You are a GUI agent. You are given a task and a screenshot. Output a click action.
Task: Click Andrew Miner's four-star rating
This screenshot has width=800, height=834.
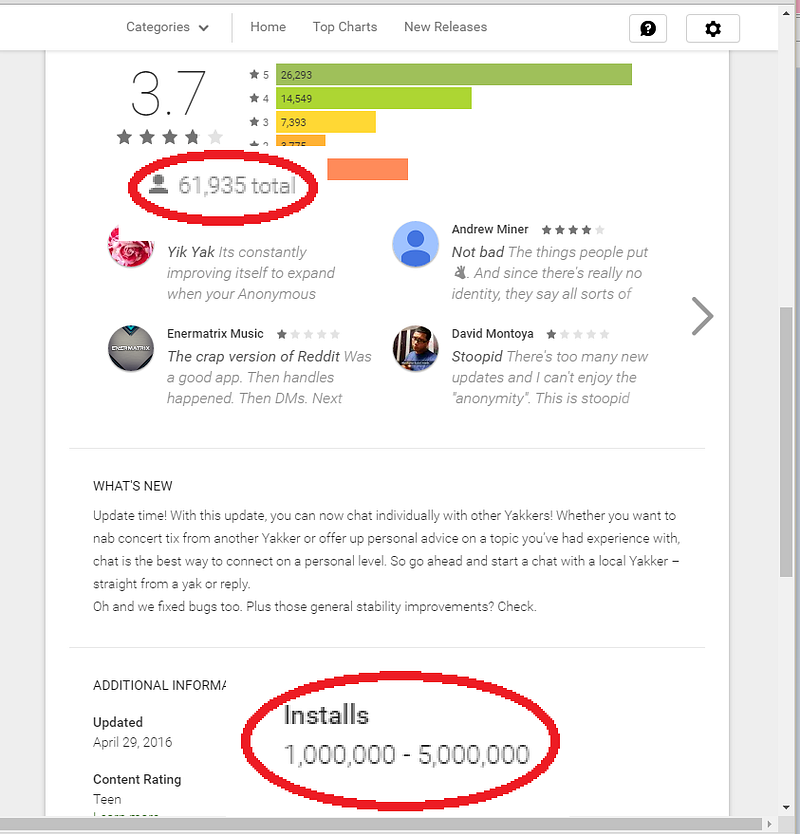pyautogui.click(x=573, y=230)
